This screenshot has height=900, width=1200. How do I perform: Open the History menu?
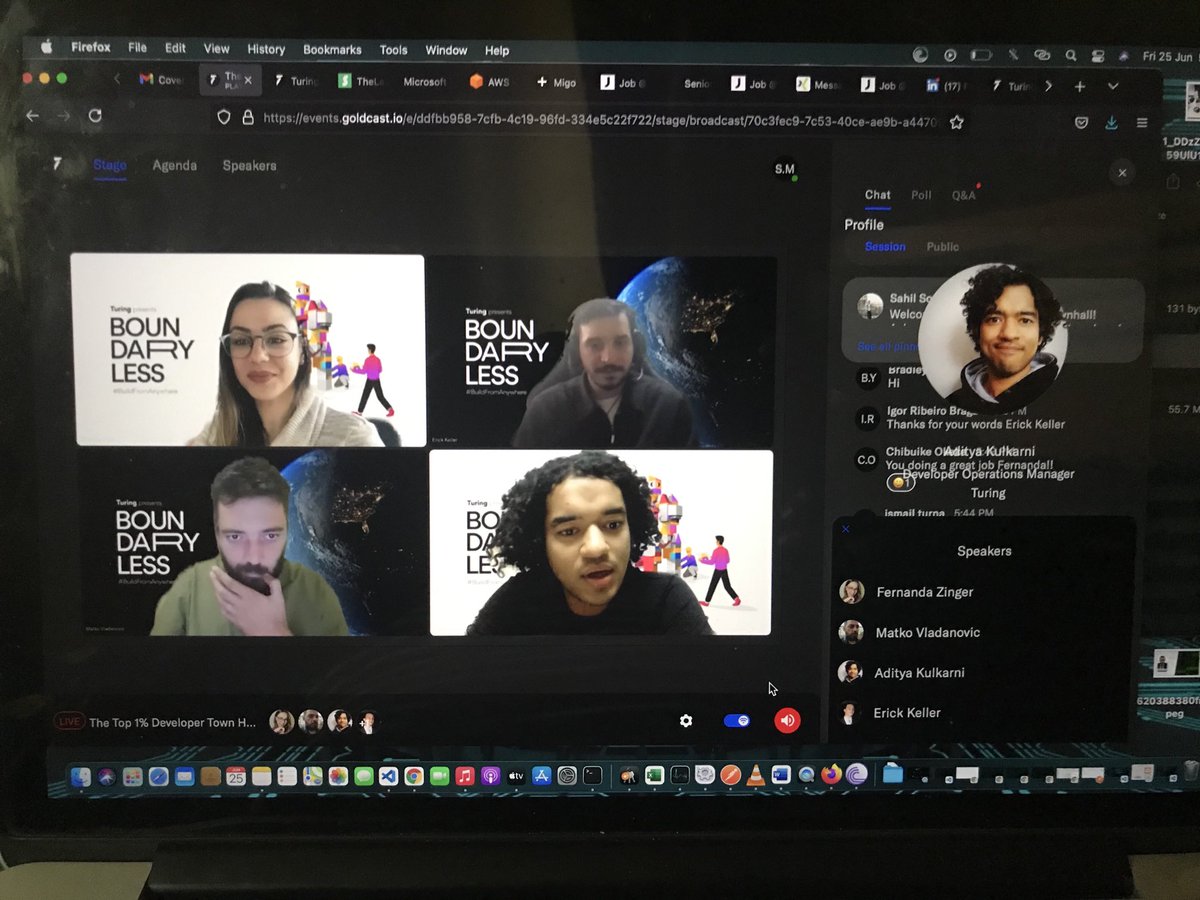click(266, 49)
